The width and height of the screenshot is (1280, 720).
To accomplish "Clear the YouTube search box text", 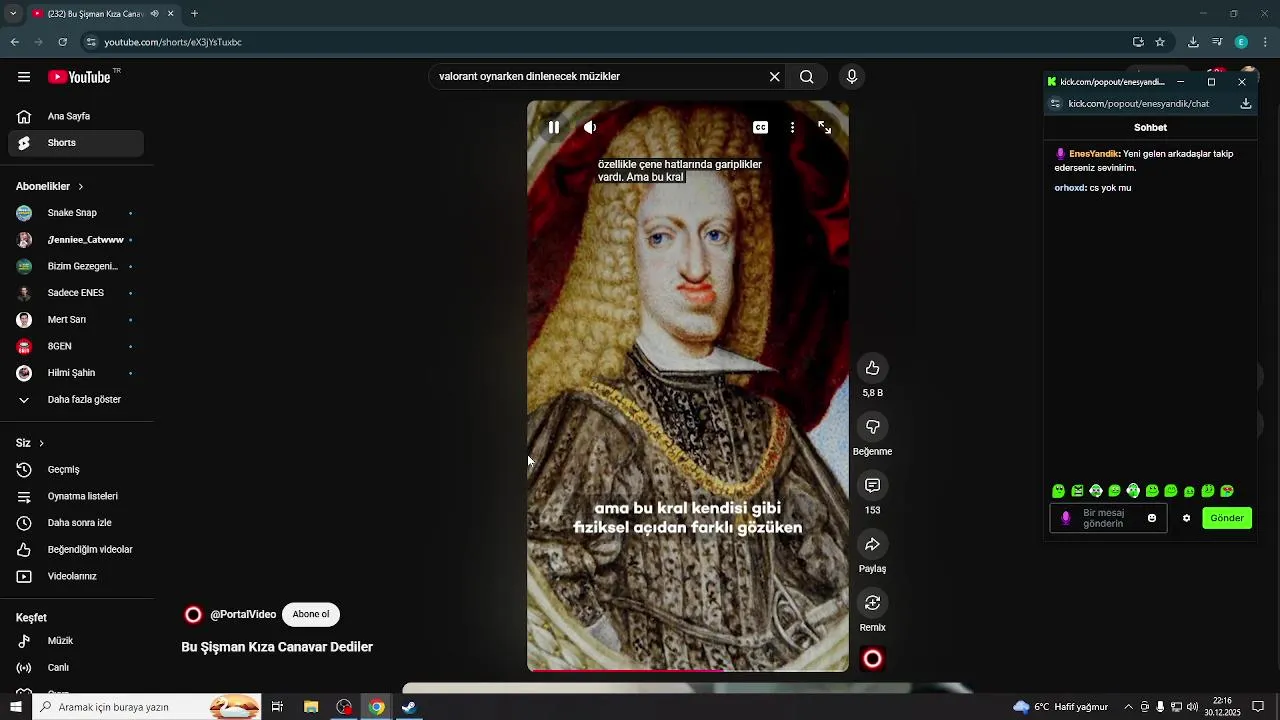I will click(x=774, y=77).
